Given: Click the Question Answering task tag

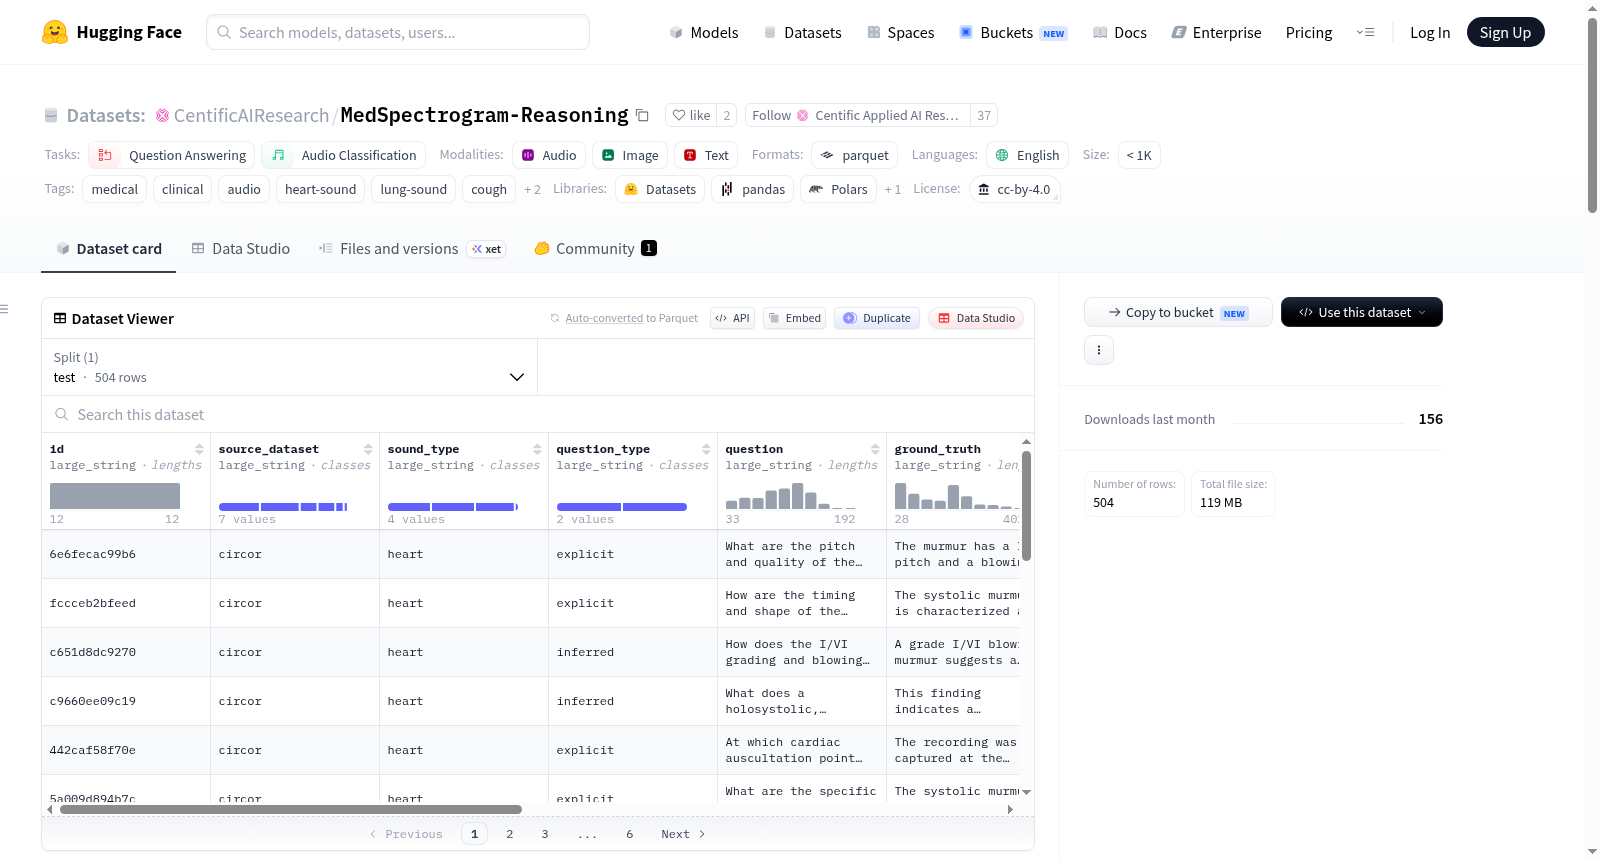Looking at the screenshot, I should [x=171, y=155].
